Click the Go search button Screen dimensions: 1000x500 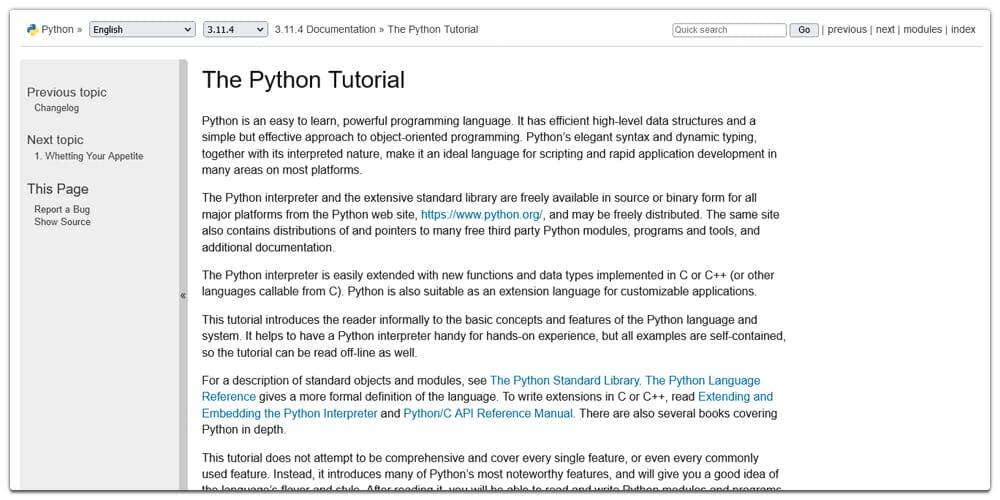804,30
